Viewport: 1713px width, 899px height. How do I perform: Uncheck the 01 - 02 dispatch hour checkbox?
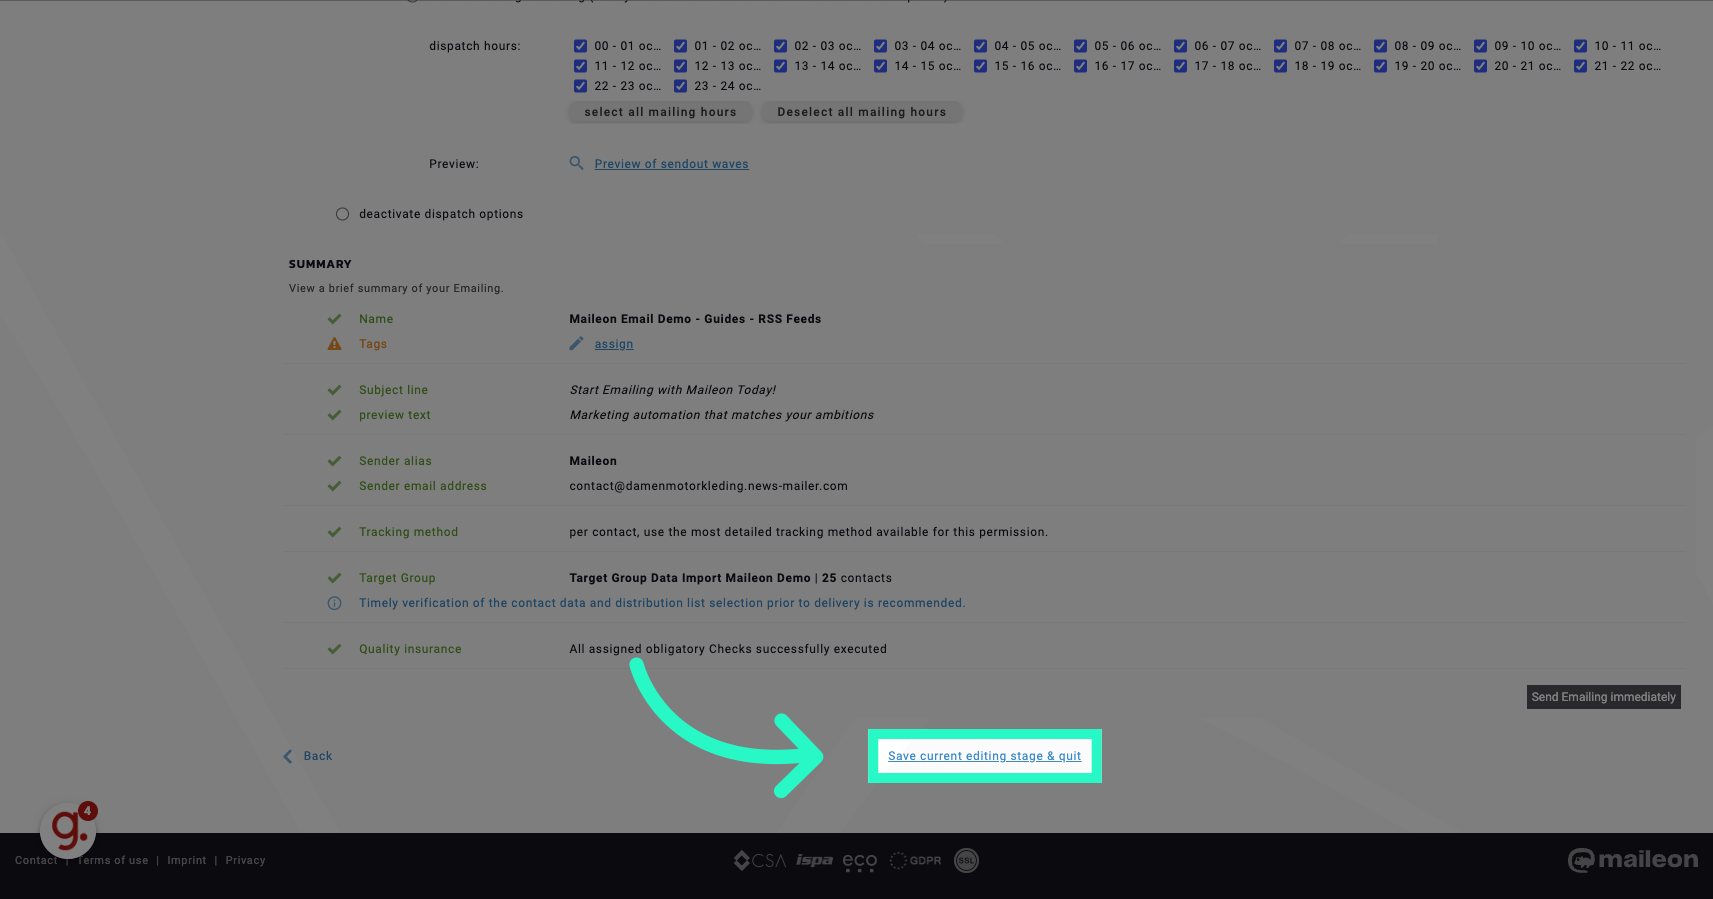click(x=680, y=46)
